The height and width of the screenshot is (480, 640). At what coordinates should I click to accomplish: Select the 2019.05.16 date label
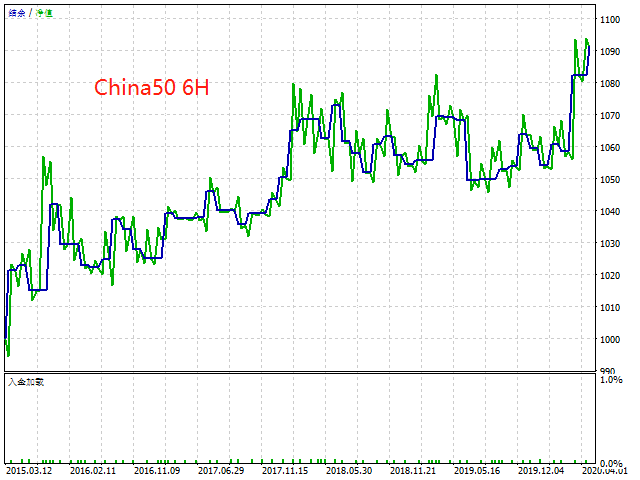click(x=477, y=471)
